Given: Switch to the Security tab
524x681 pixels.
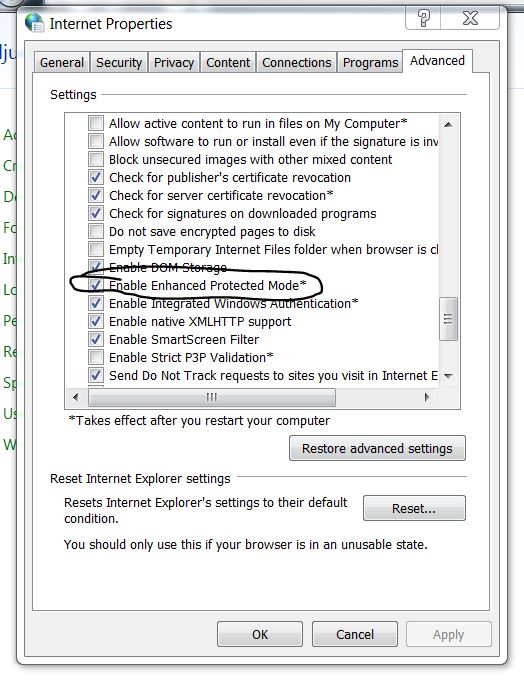Looking at the screenshot, I should click(119, 63).
